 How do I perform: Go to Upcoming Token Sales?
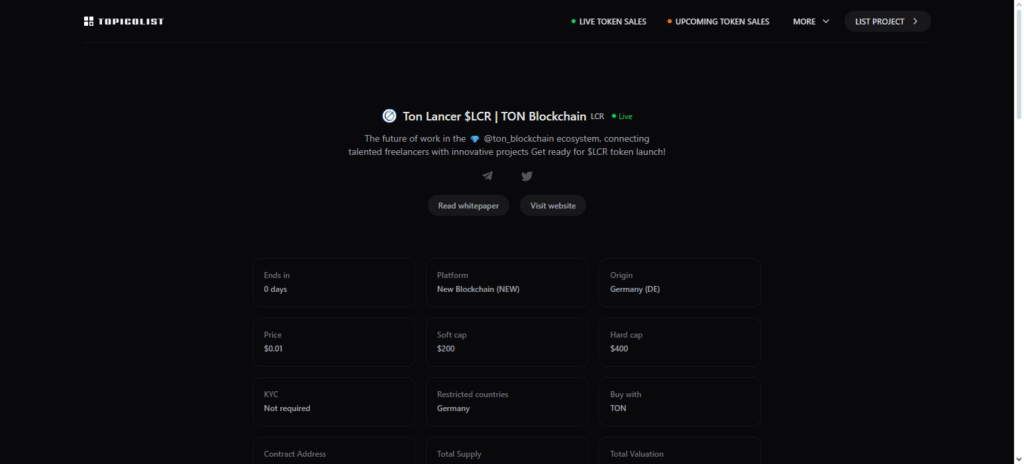718,21
